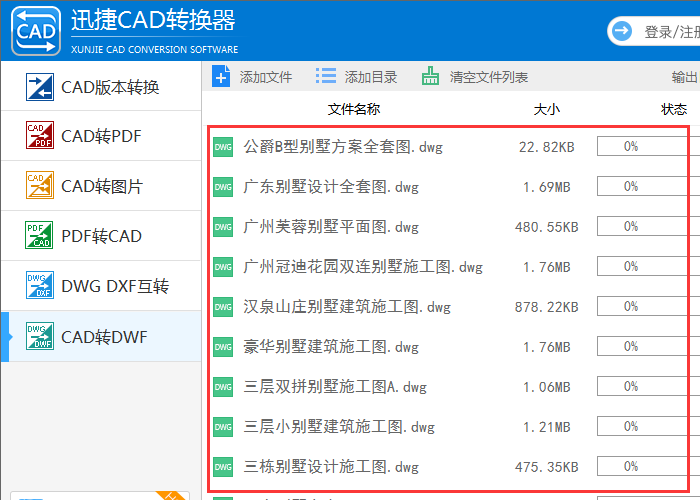Click the DWG DXF互转 sidebar icon

[x=40, y=285]
